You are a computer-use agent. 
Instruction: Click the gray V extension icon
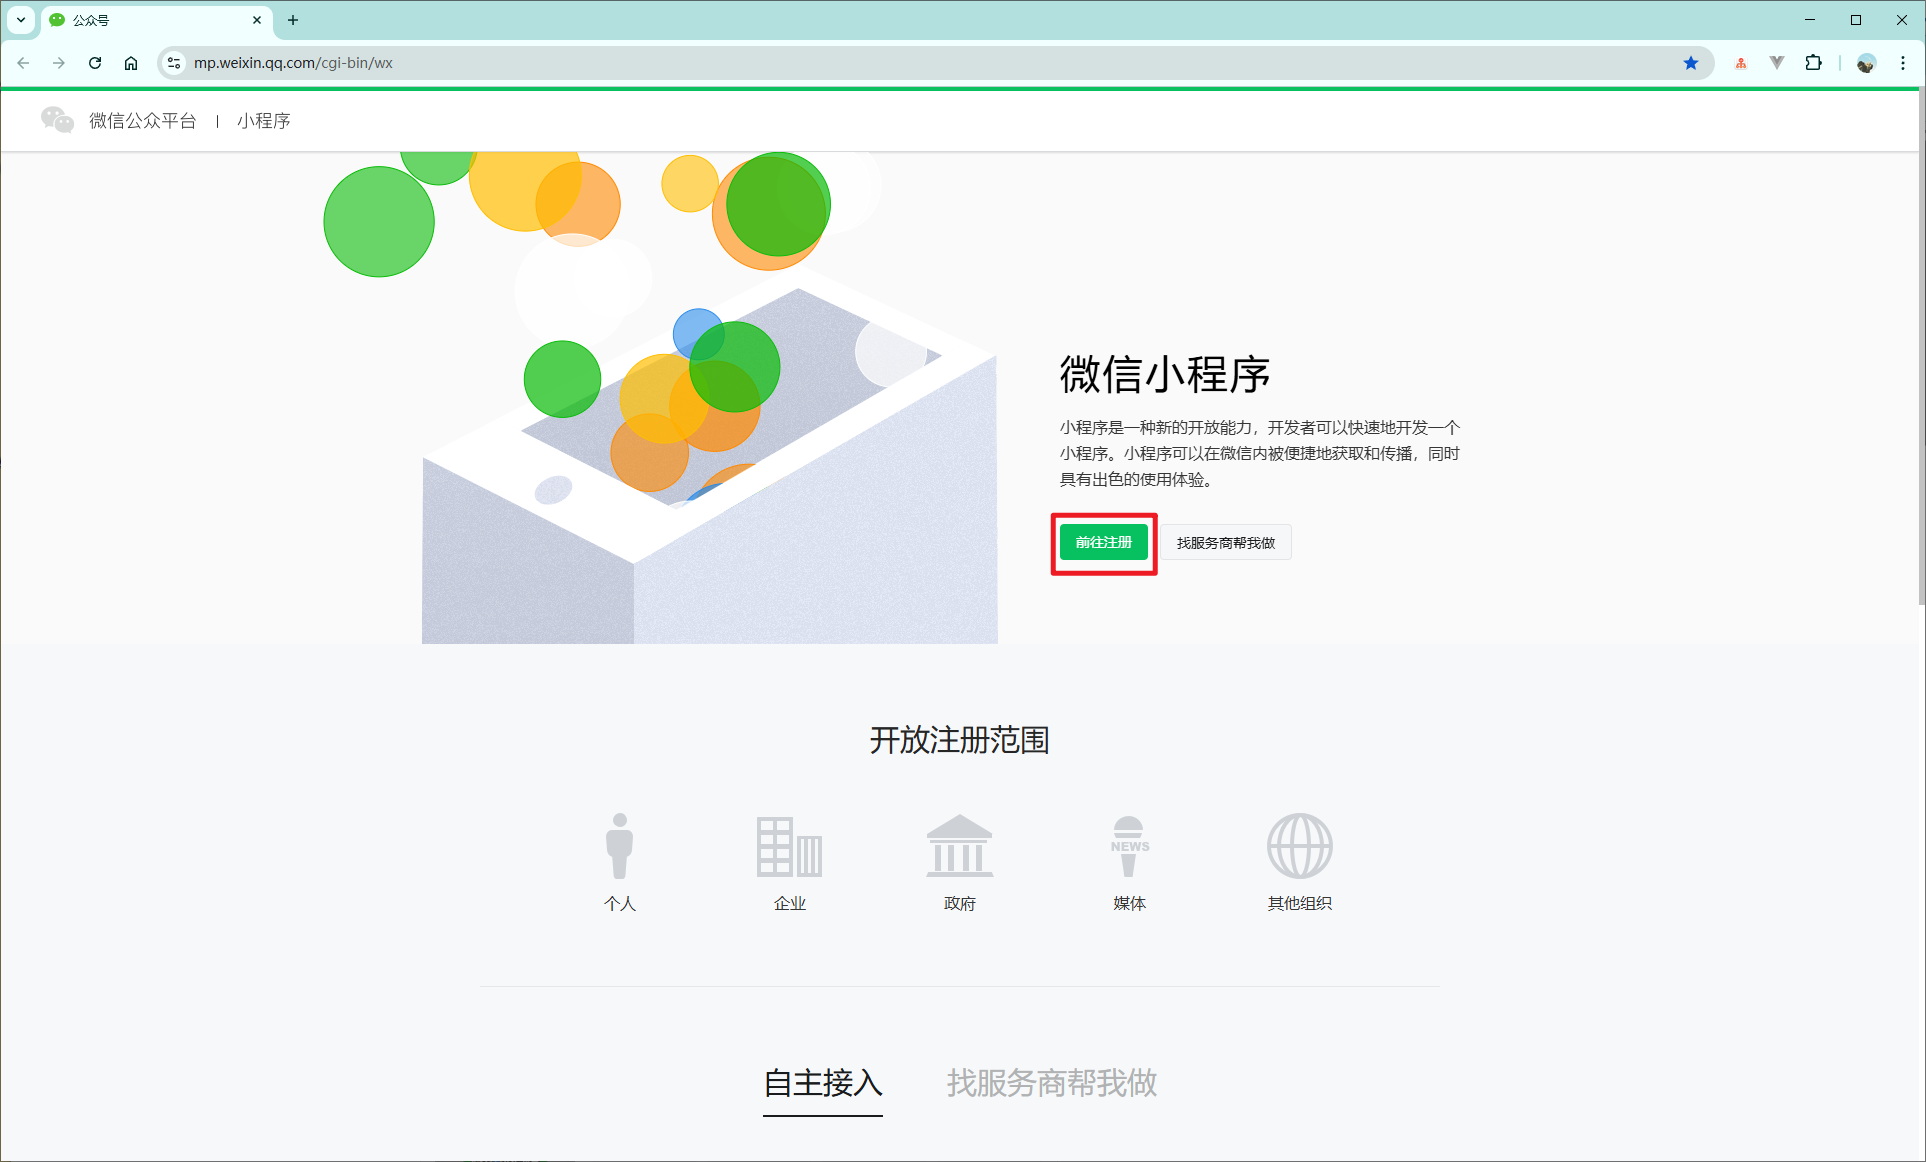tap(1777, 63)
